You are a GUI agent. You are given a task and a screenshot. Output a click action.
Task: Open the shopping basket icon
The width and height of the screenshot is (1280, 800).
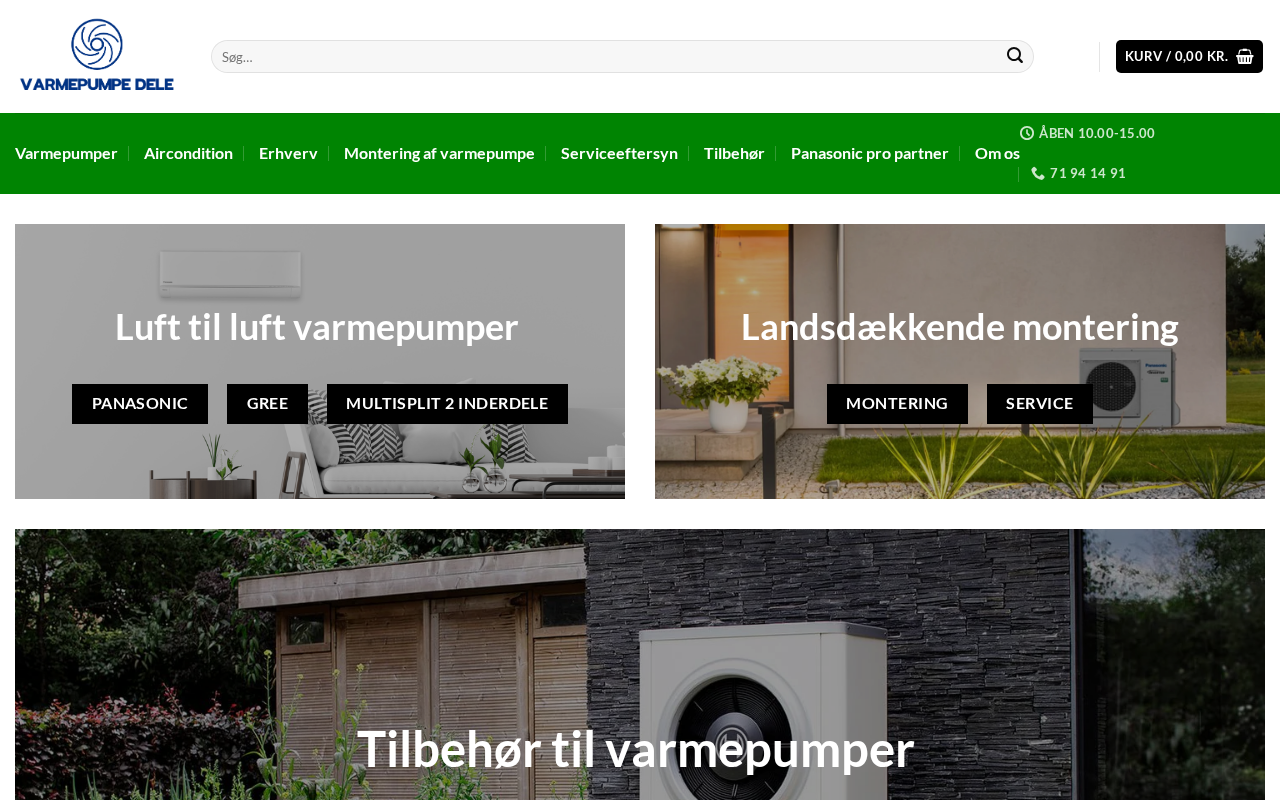(1245, 56)
